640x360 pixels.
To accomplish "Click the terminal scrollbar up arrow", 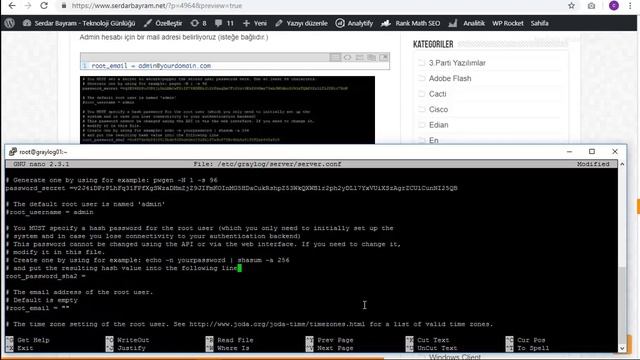I will tap(622, 164).
